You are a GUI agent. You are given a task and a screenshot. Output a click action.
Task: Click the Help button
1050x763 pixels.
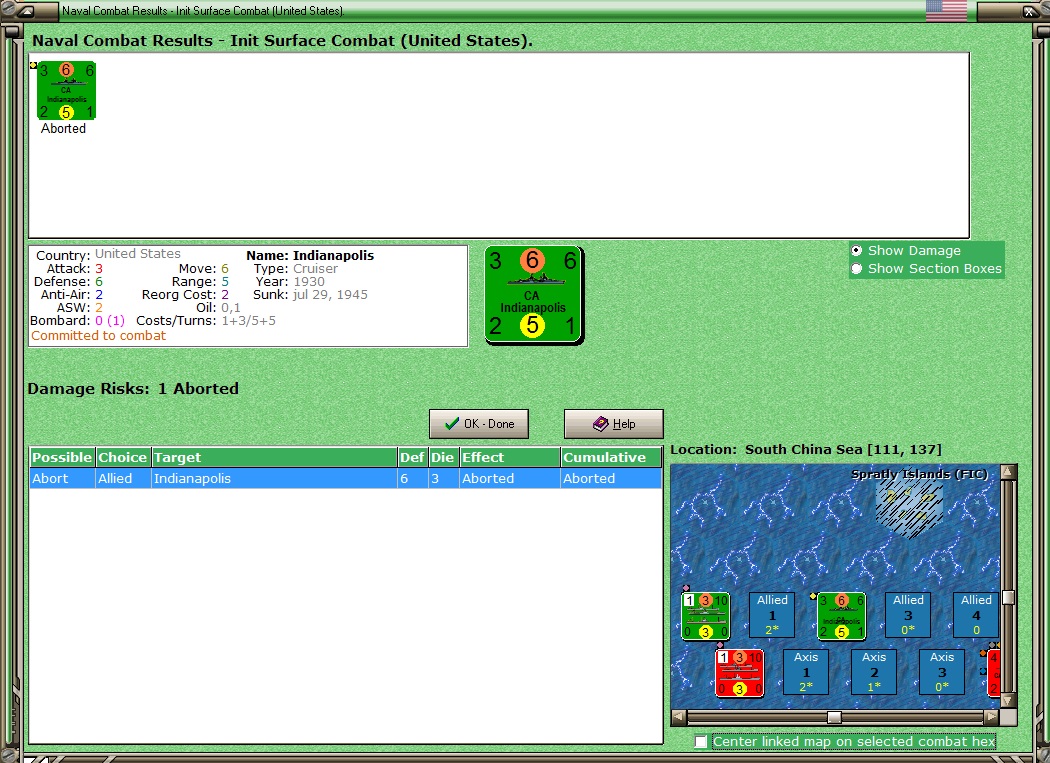click(x=613, y=424)
